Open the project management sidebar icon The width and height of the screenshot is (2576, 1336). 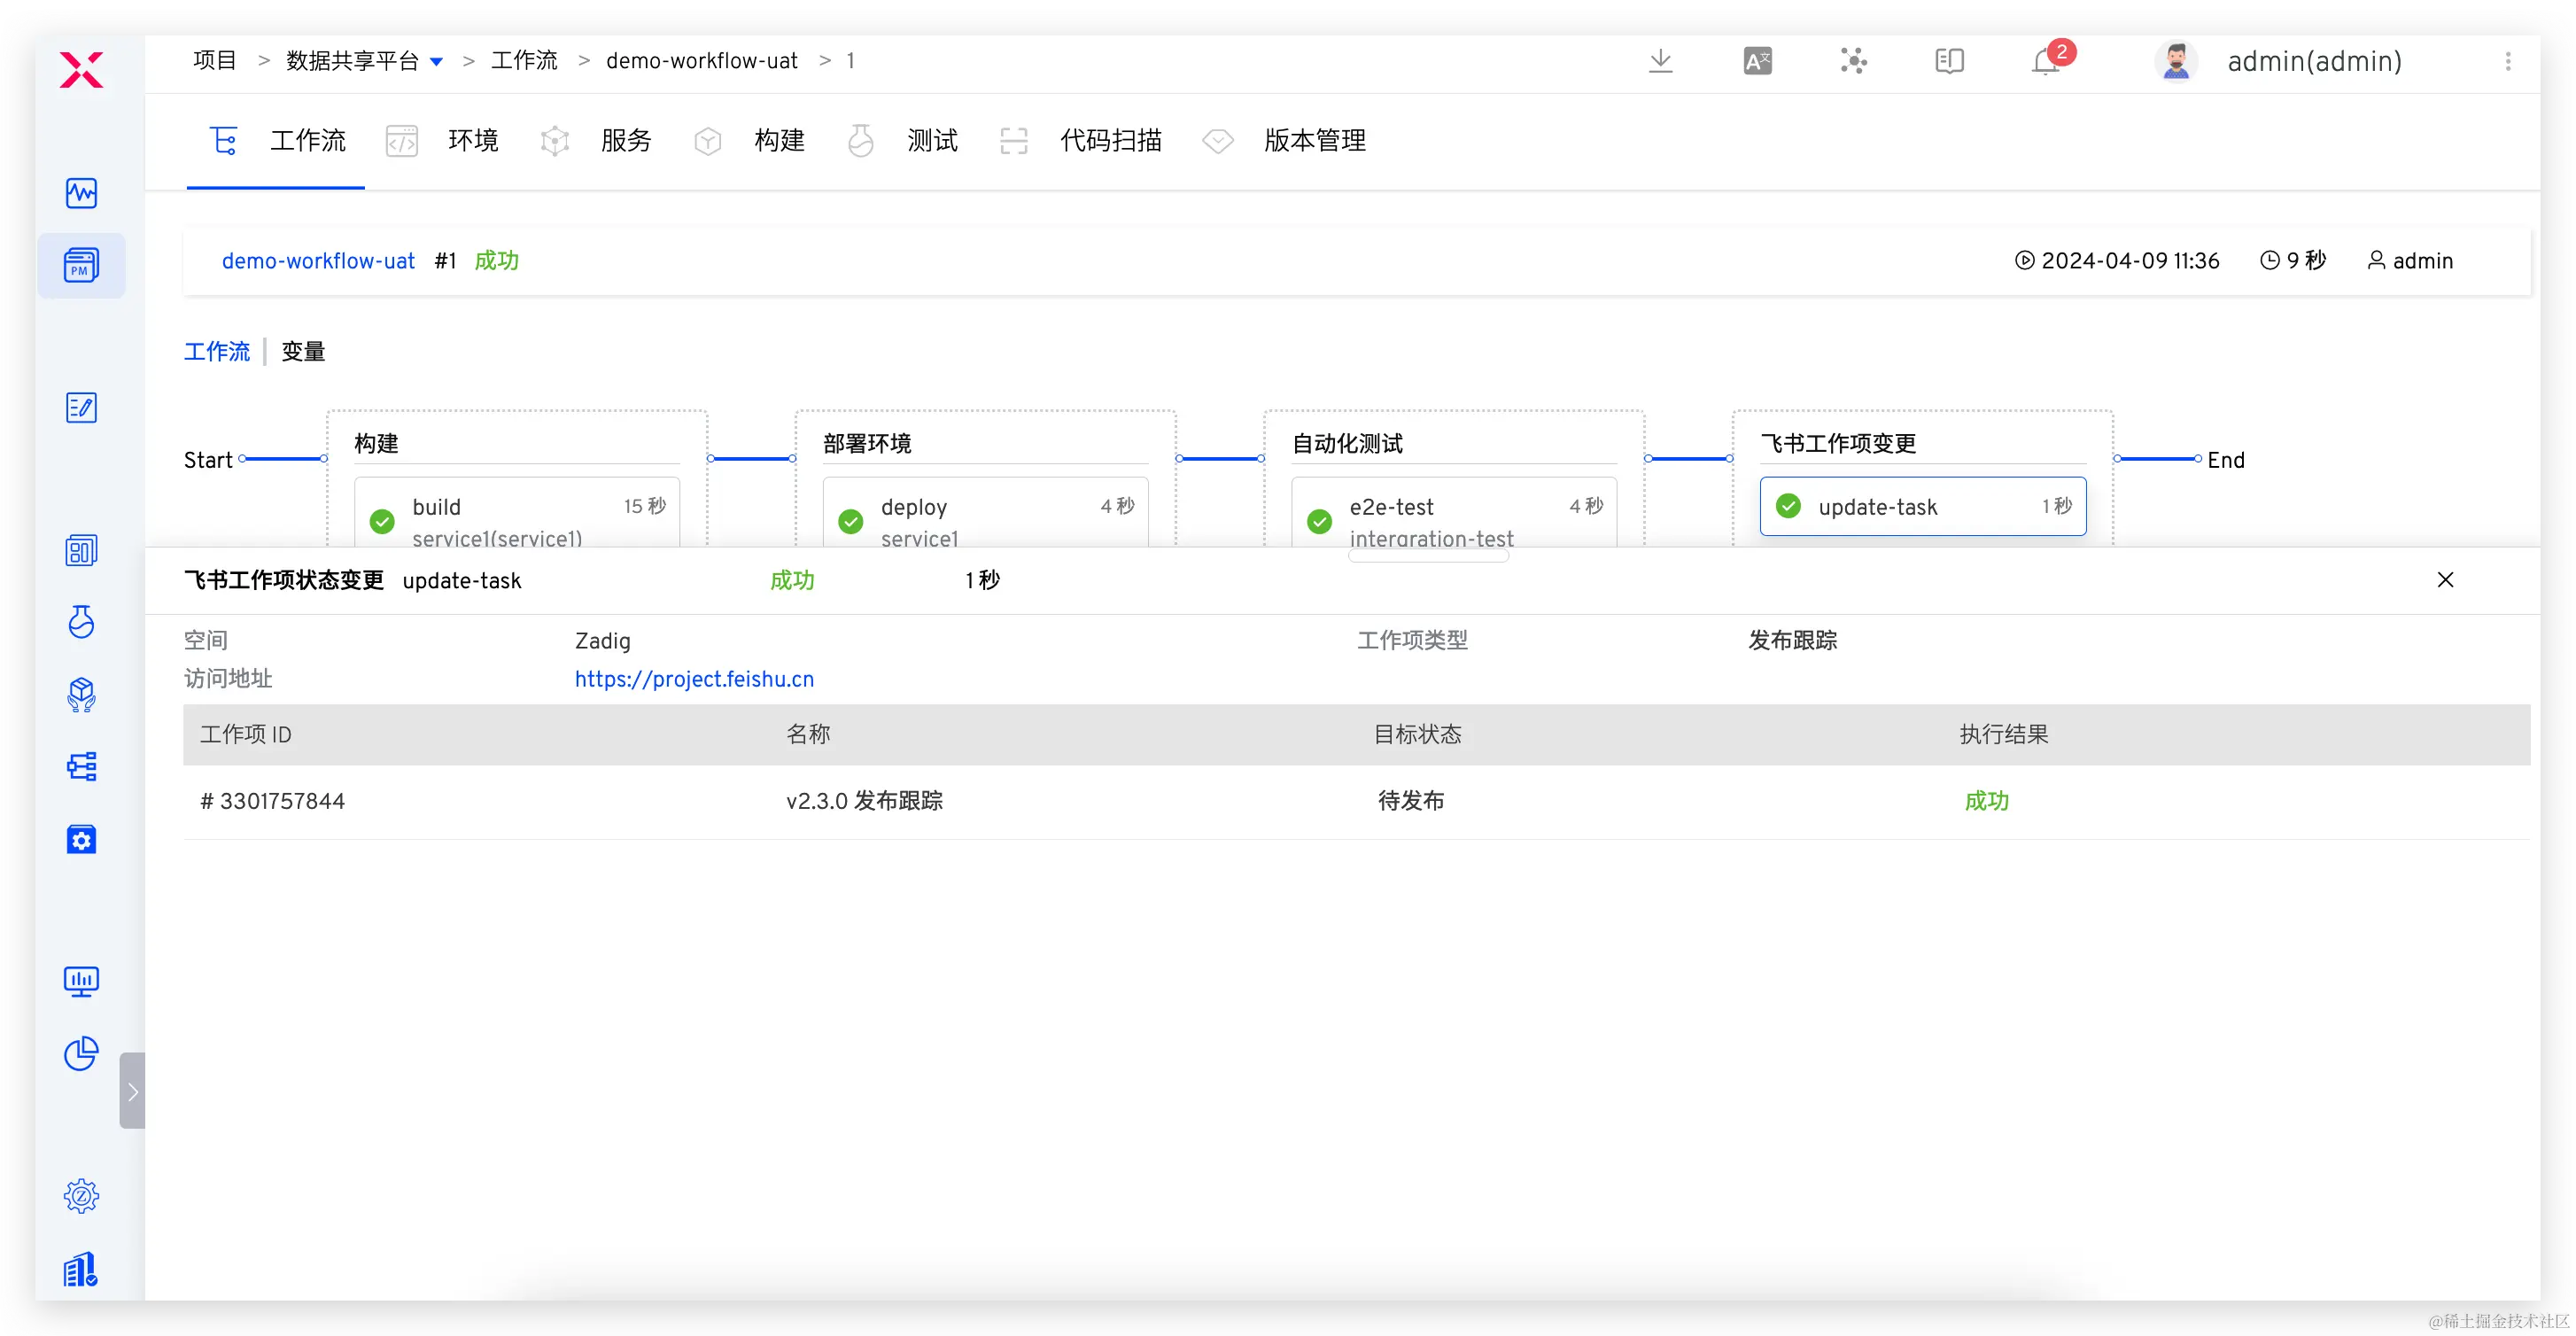pos(81,265)
